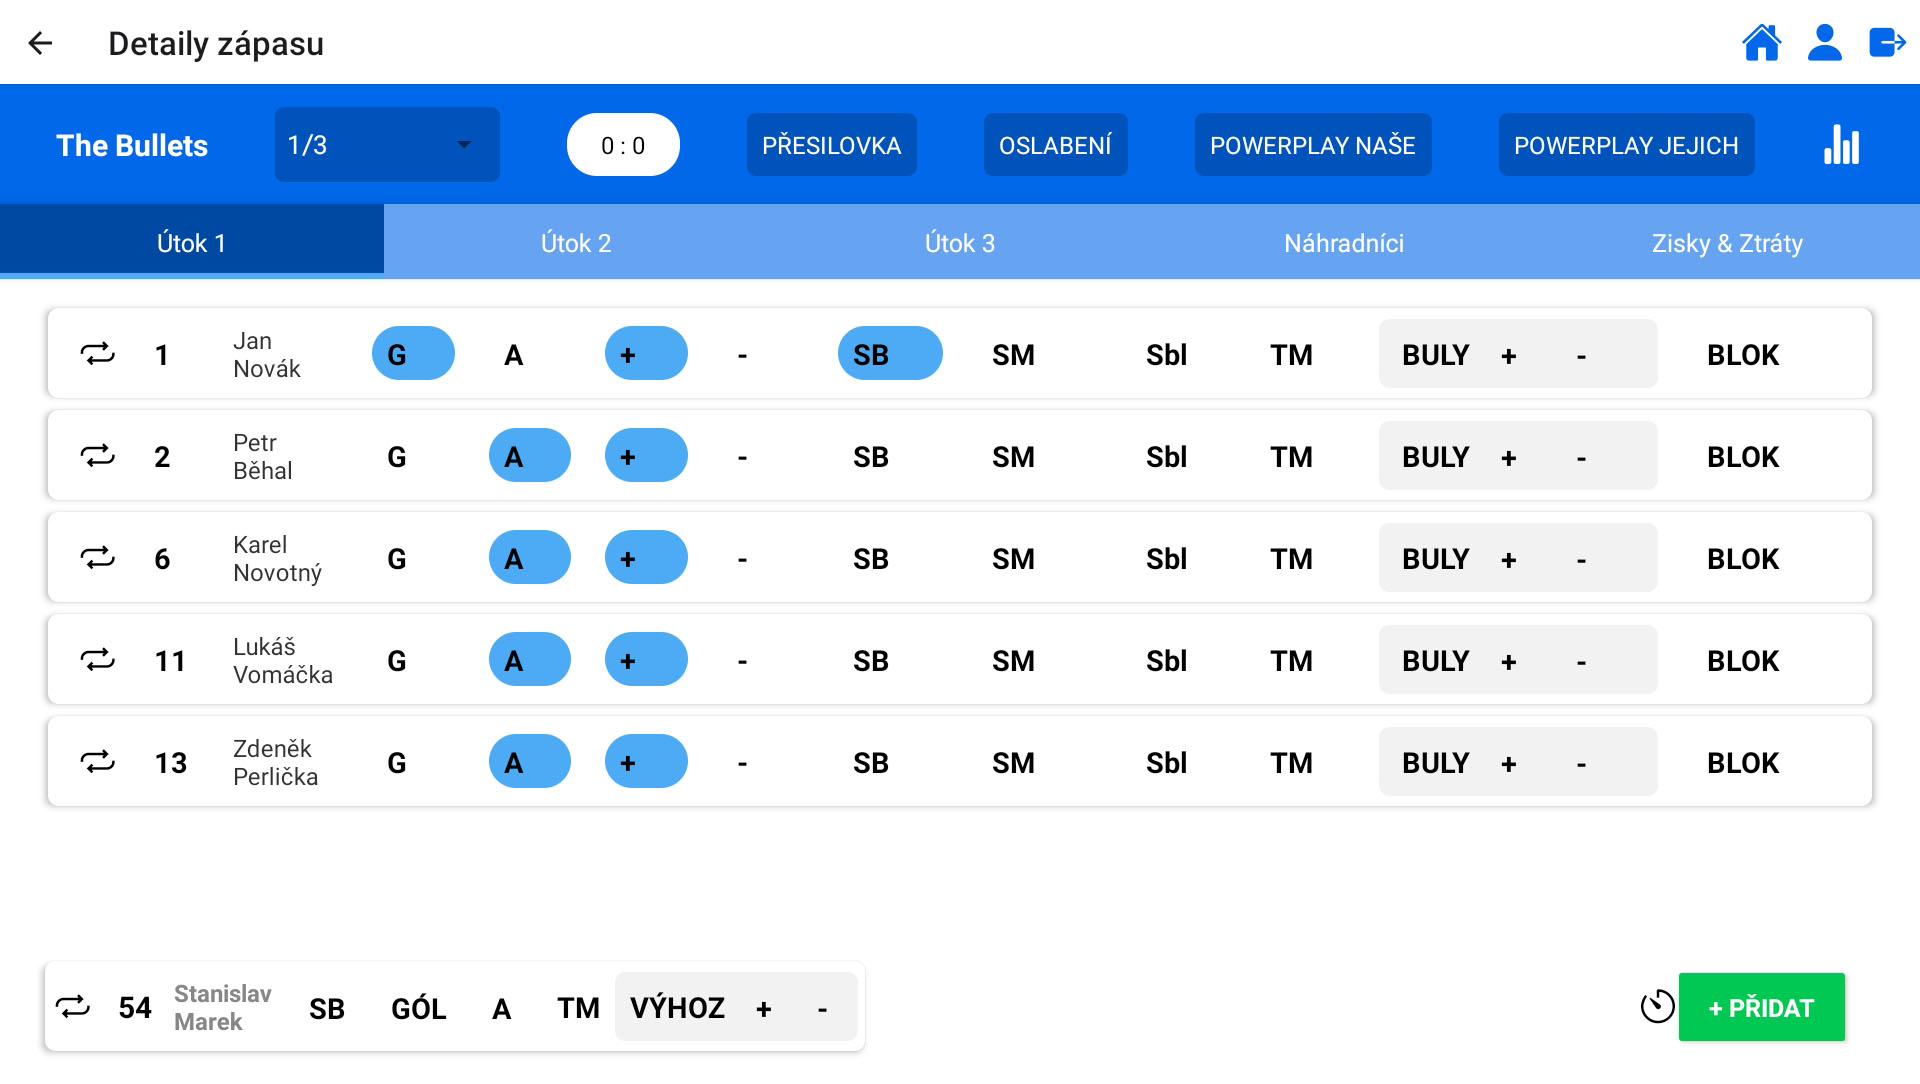Screen dimensions: 1920x1084
Task: Open the home screen icon
Action: click(1761, 43)
